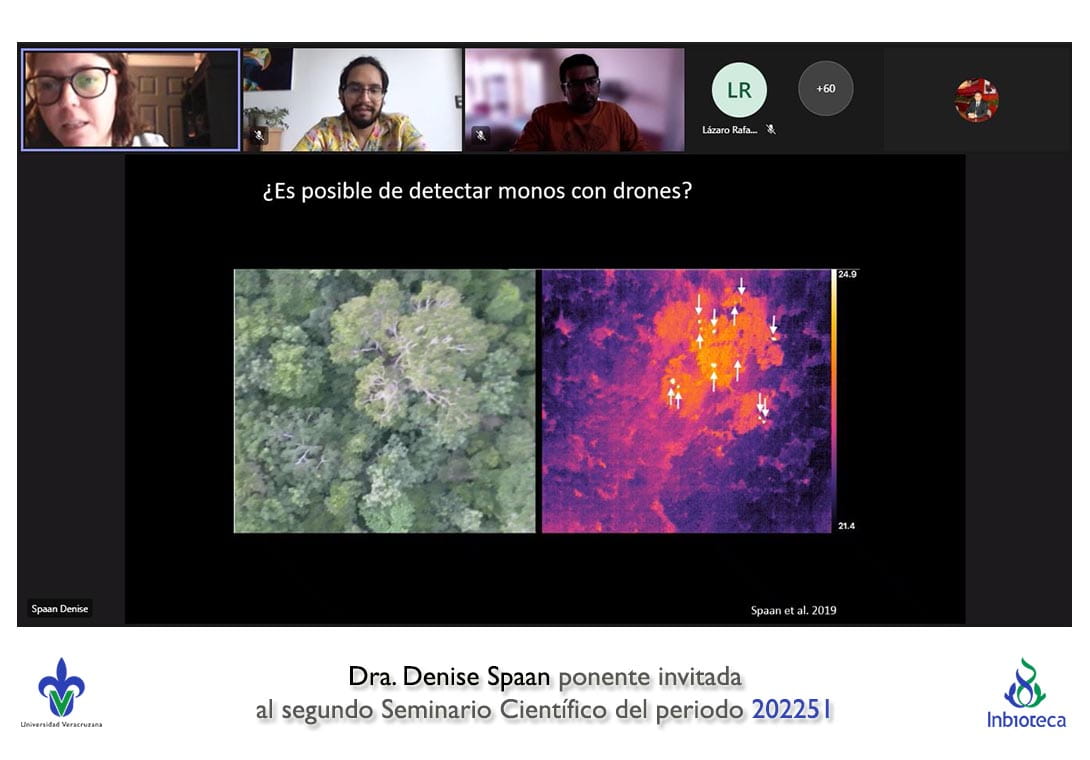The height and width of the screenshot is (760, 1090).
Task: Click the slide title about detecting monkeys with drones
Action: click(477, 191)
